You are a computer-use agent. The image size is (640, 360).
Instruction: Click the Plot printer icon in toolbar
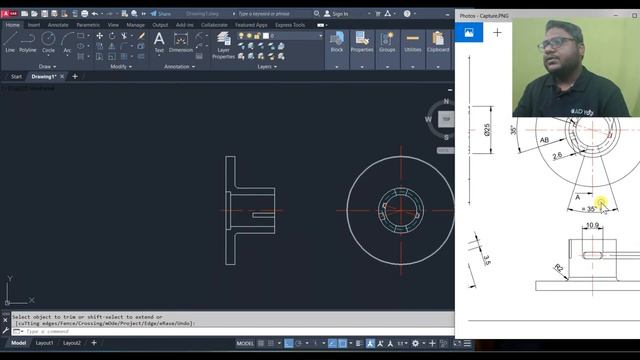coord(84,13)
